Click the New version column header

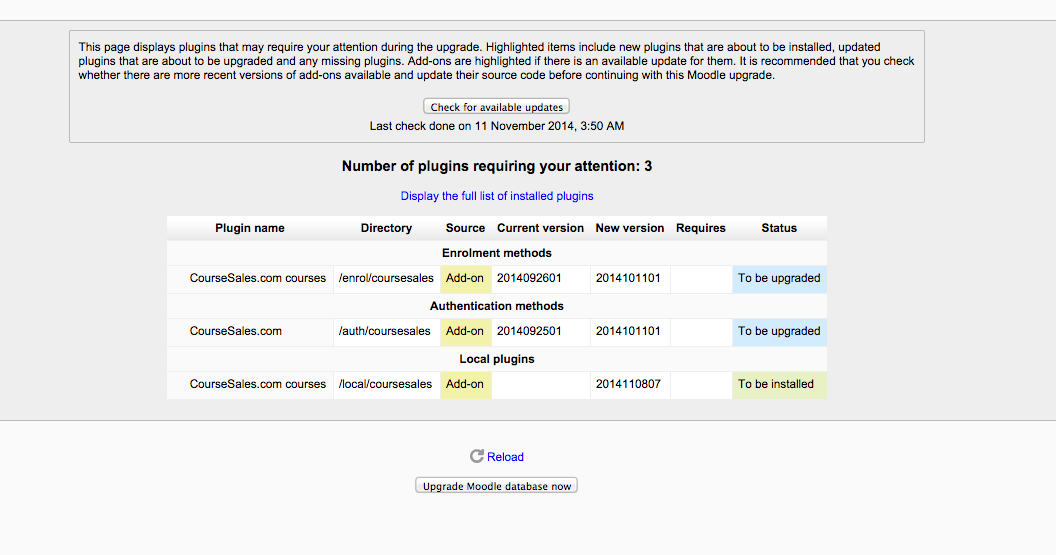[x=630, y=228]
